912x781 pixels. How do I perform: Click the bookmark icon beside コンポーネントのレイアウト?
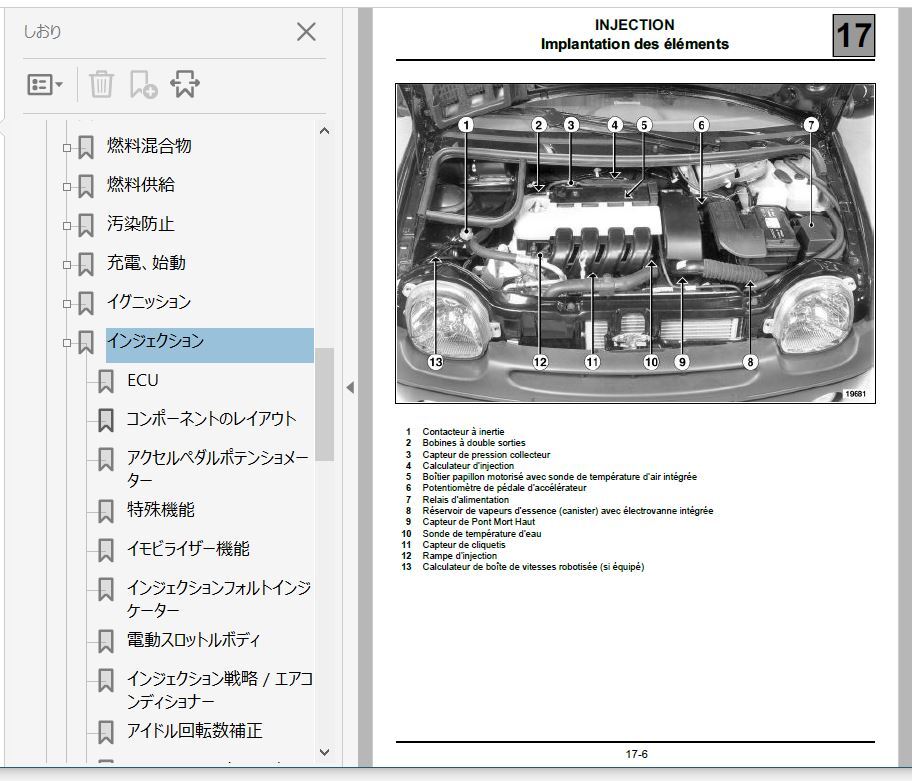click(106, 421)
